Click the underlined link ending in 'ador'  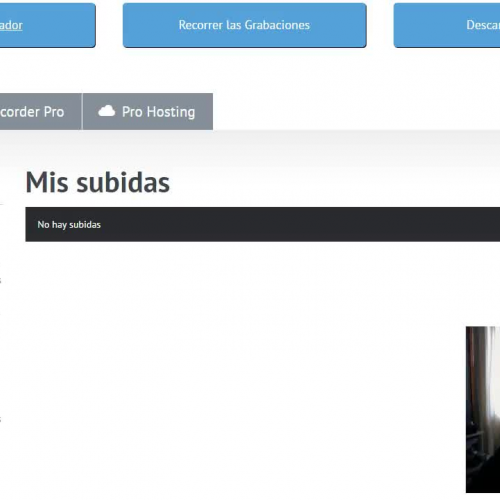[x=11, y=25]
